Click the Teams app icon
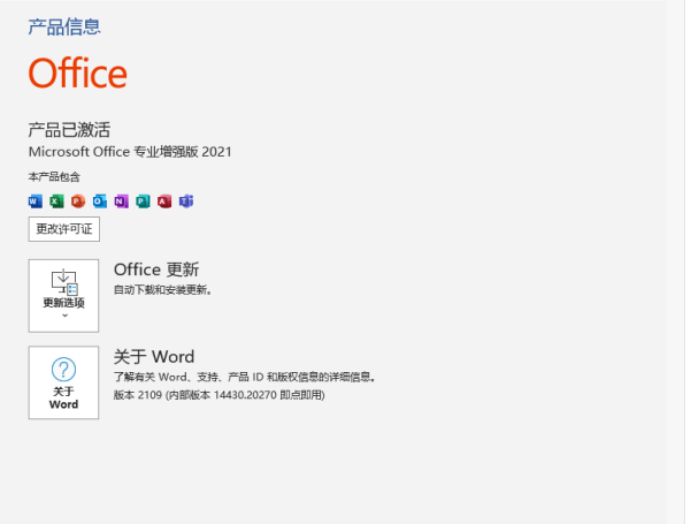 tap(186, 201)
